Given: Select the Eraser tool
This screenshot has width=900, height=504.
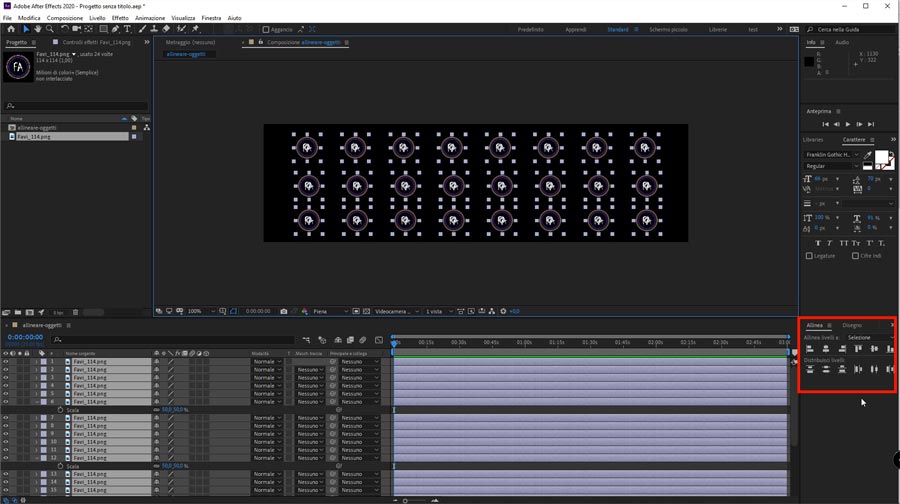Looking at the screenshot, I should coord(166,29).
